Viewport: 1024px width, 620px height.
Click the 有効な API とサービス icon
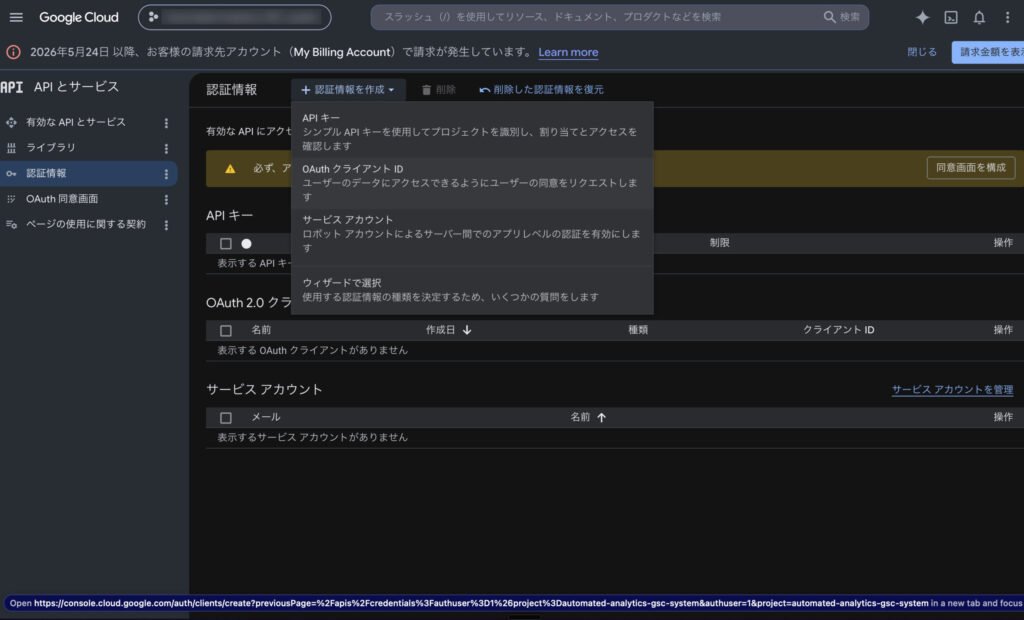click(11, 122)
